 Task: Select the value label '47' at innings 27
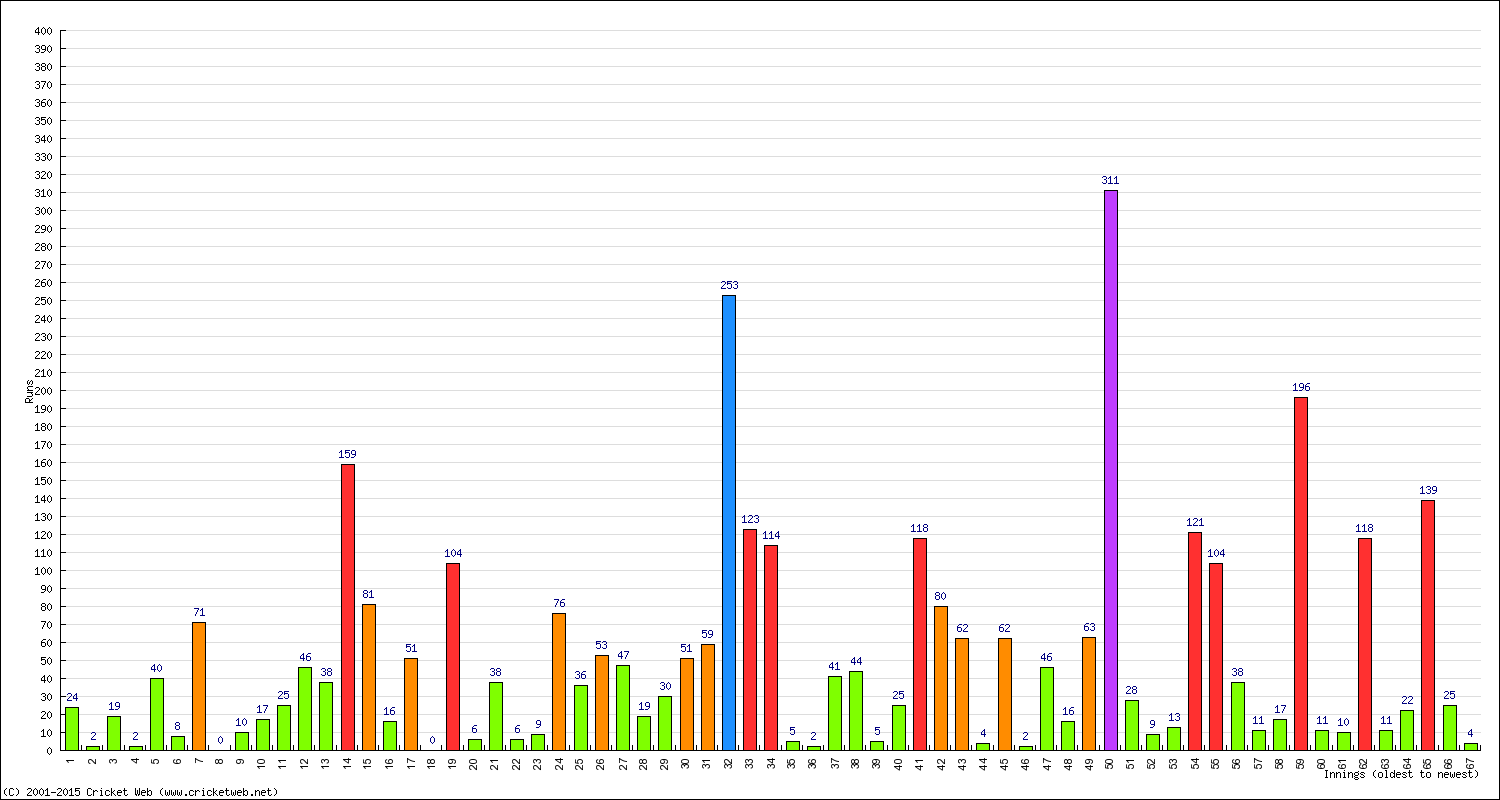(x=623, y=656)
